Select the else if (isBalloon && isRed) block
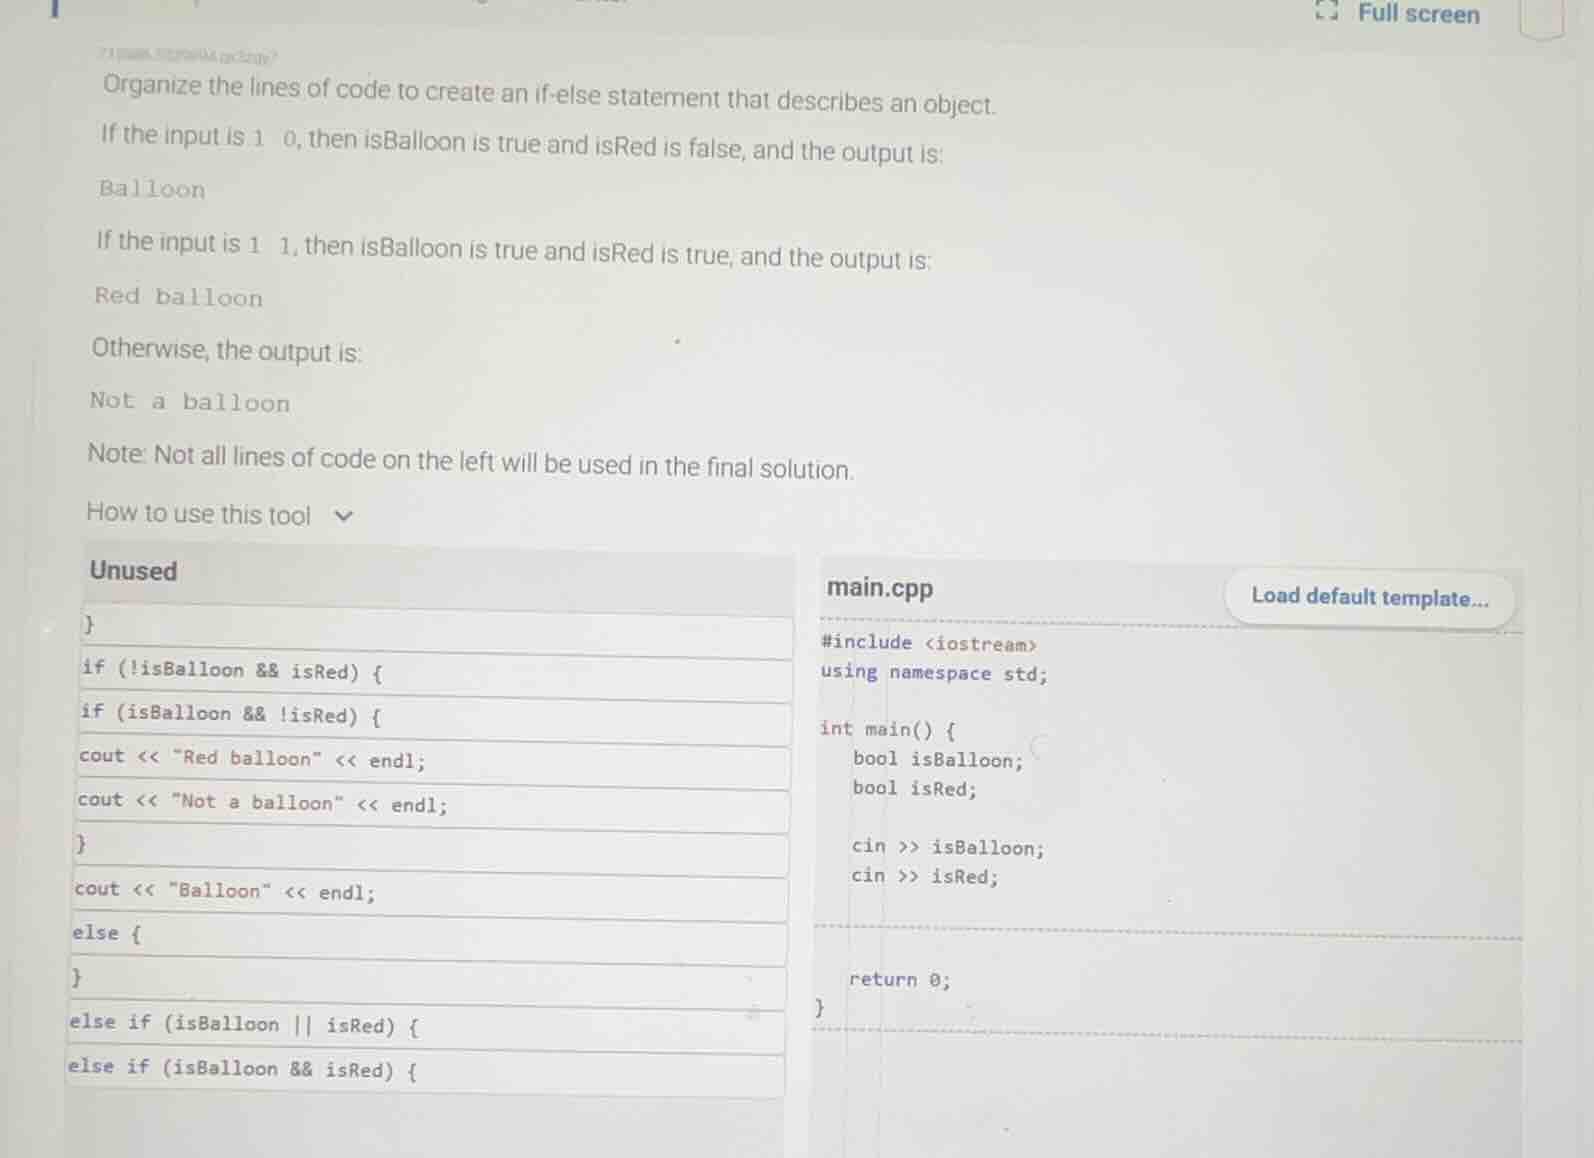The height and width of the screenshot is (1158, 1594). tap(425, 1070)
